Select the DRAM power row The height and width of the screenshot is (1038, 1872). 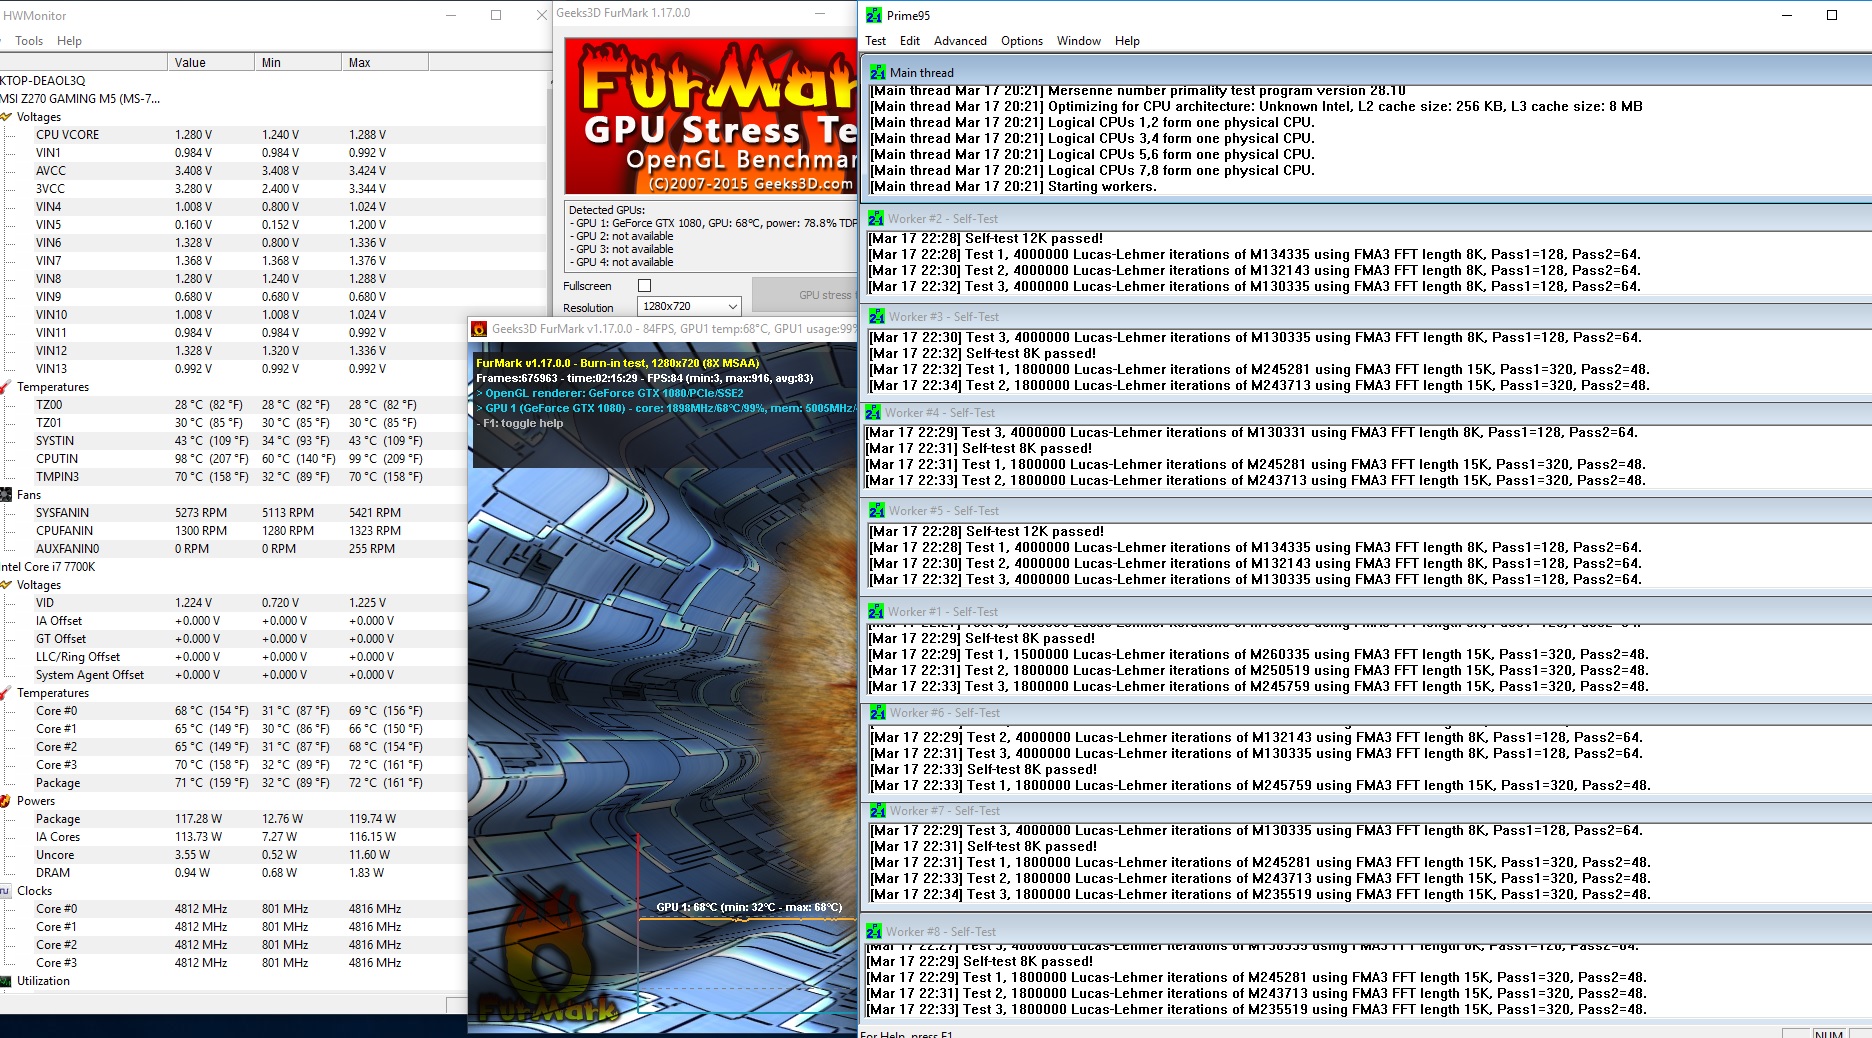[x=233, y=873]
